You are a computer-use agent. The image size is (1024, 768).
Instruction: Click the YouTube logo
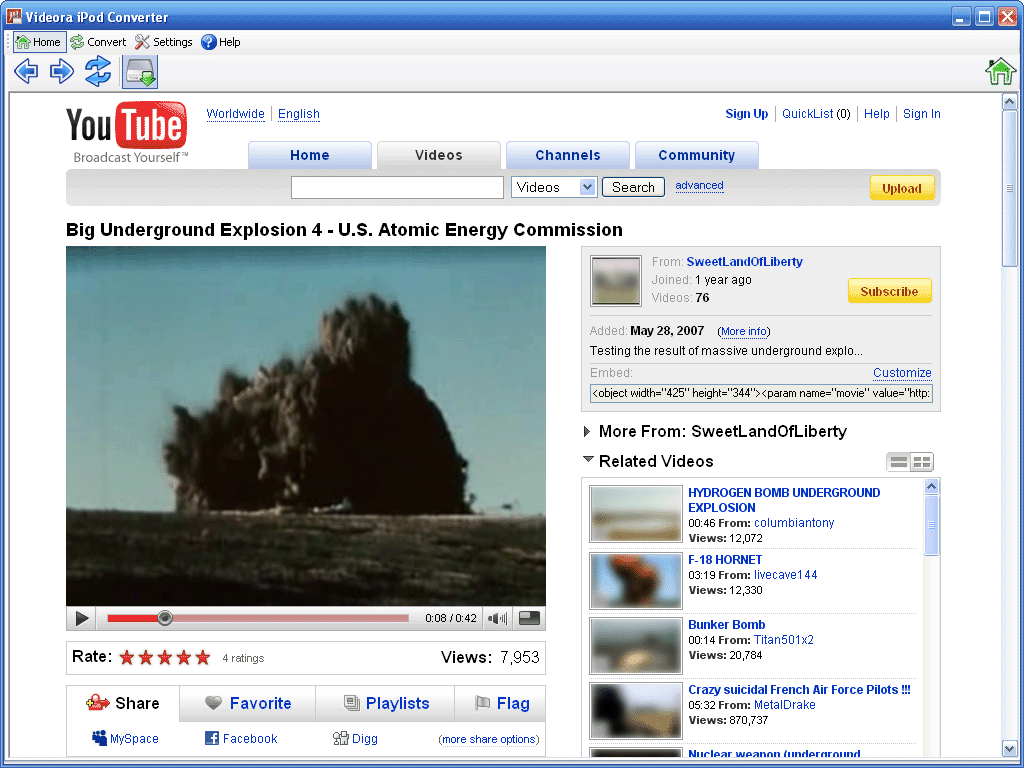(x=127, y=132)
